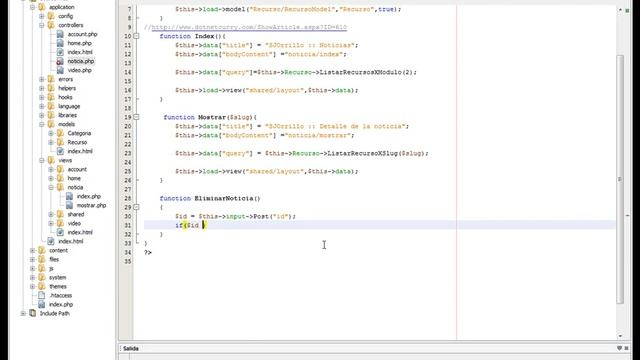The width and height of the screenshot is (640, 360).
Task: Select mostrar.php in noticia views
Action: (x=91, y=205)
